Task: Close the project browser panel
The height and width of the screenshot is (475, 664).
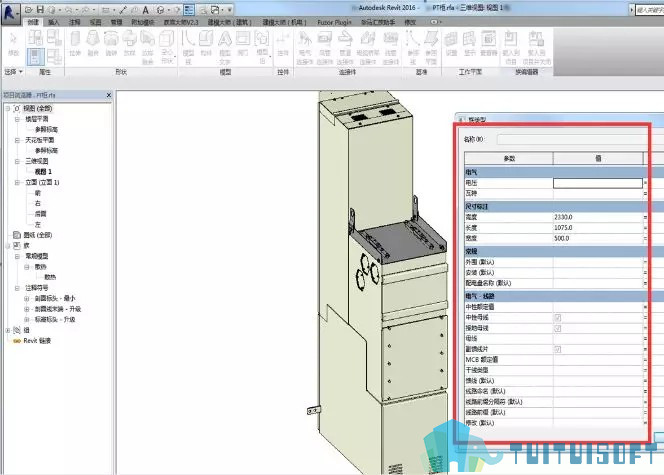Action: [108, 95]
